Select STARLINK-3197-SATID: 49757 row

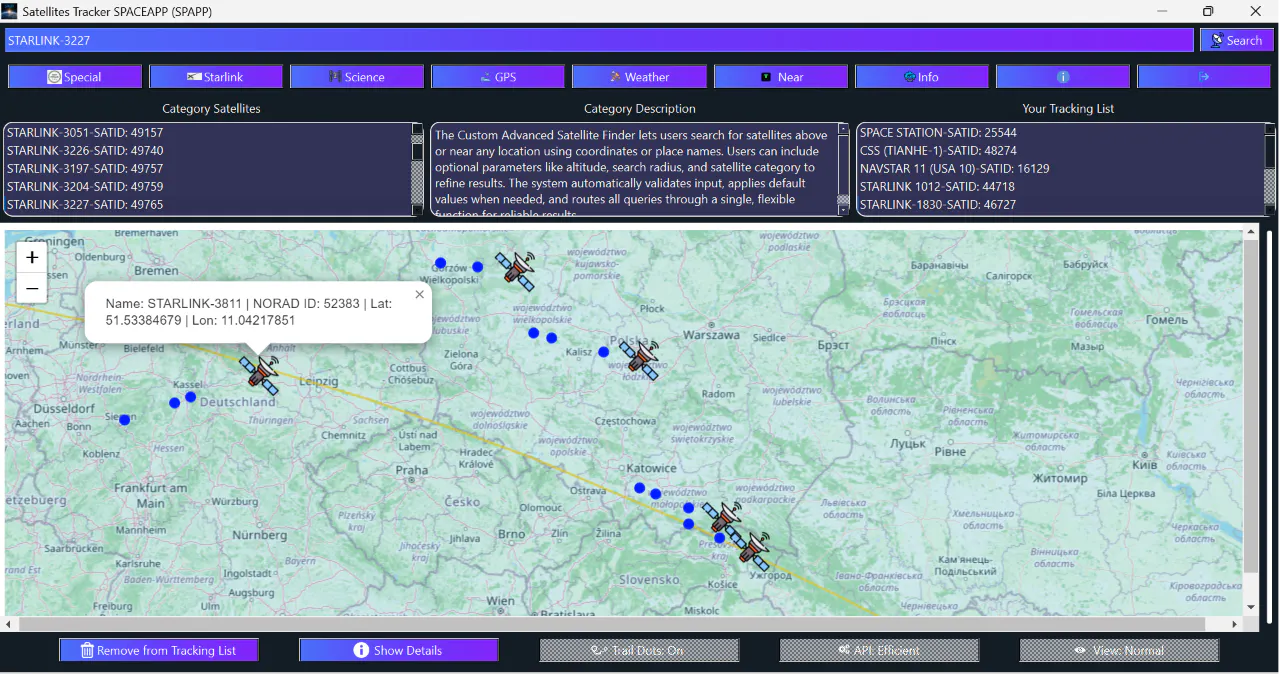pyautogui.click(x=207, y=169)
